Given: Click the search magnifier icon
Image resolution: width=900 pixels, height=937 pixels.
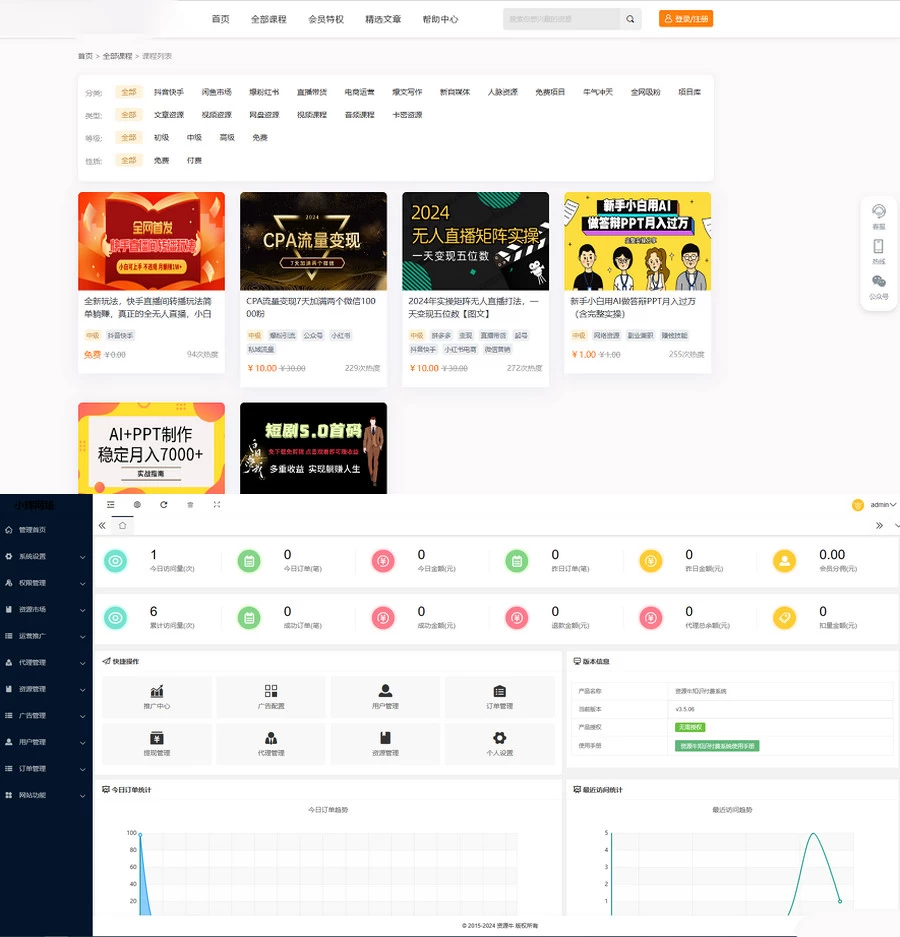Looking at the screenshot, I should [630, 19].
